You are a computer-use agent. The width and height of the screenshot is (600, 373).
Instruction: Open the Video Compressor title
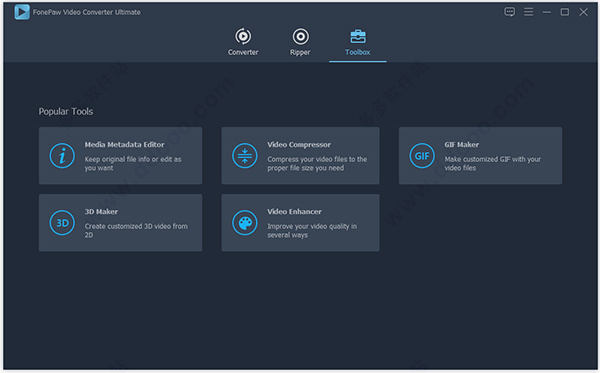pos(299,145)
